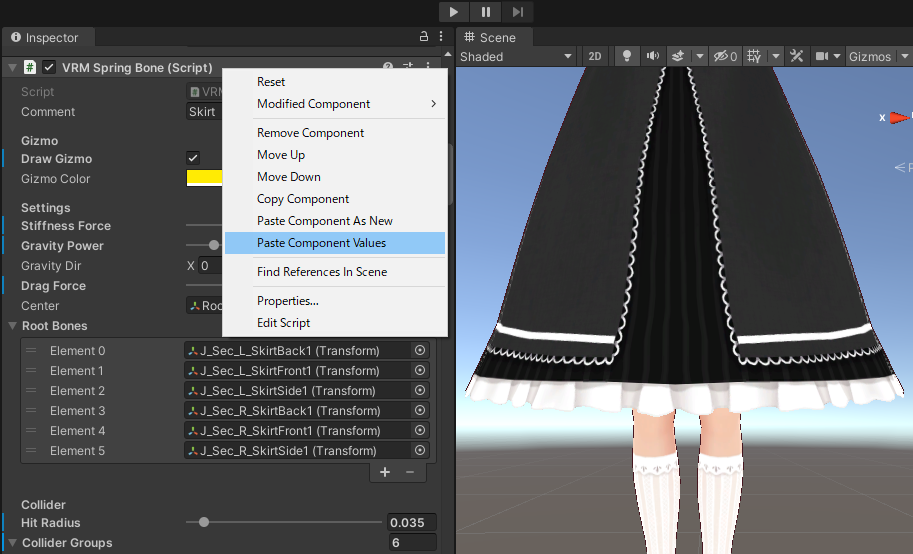Click the Gravity Power slider handle

click(214, 245)
